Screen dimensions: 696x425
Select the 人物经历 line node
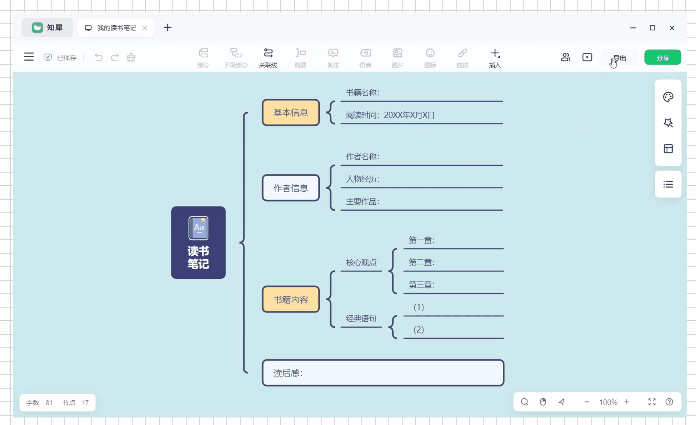click(422, 179)
